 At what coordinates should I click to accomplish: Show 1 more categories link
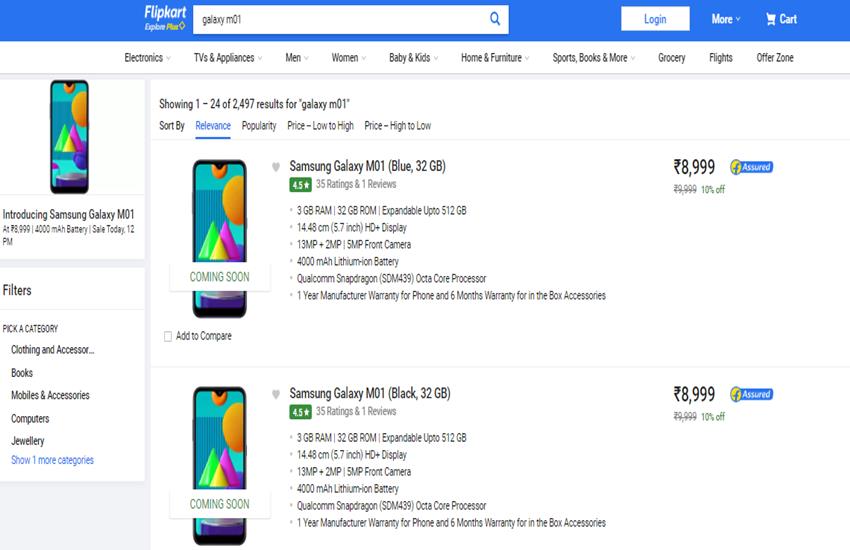tap(52, 461)
